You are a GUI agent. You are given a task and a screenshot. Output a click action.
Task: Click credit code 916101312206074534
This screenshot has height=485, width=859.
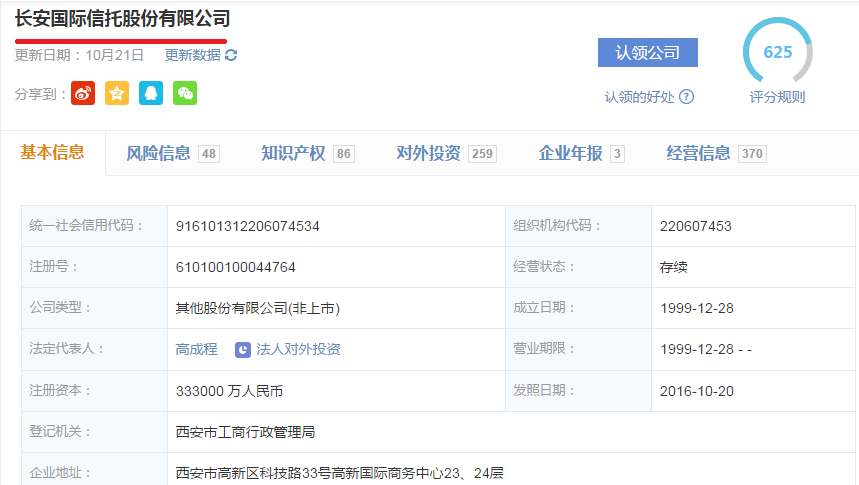pyautogui.click(x=248, y=226)
